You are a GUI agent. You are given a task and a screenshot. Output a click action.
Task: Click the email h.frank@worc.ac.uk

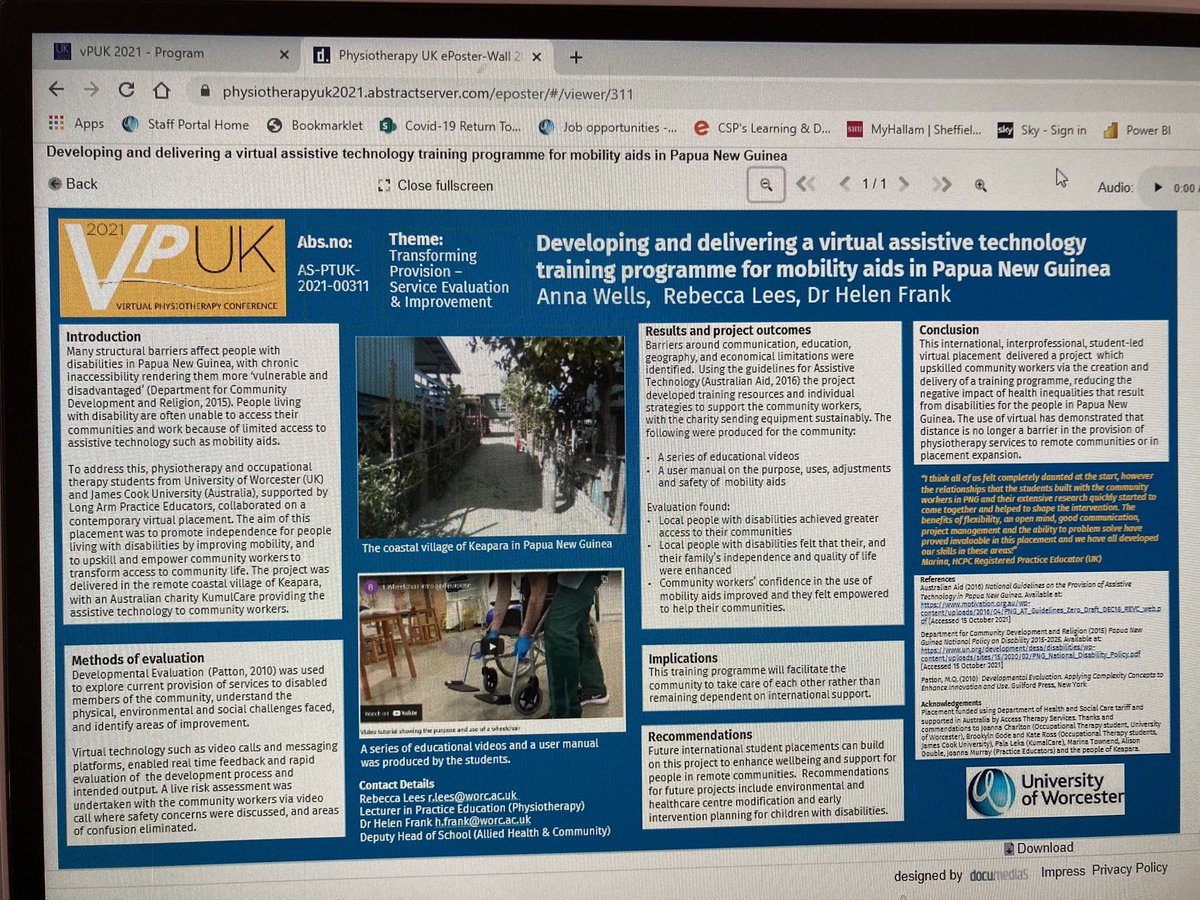click(x=484, y=822)
